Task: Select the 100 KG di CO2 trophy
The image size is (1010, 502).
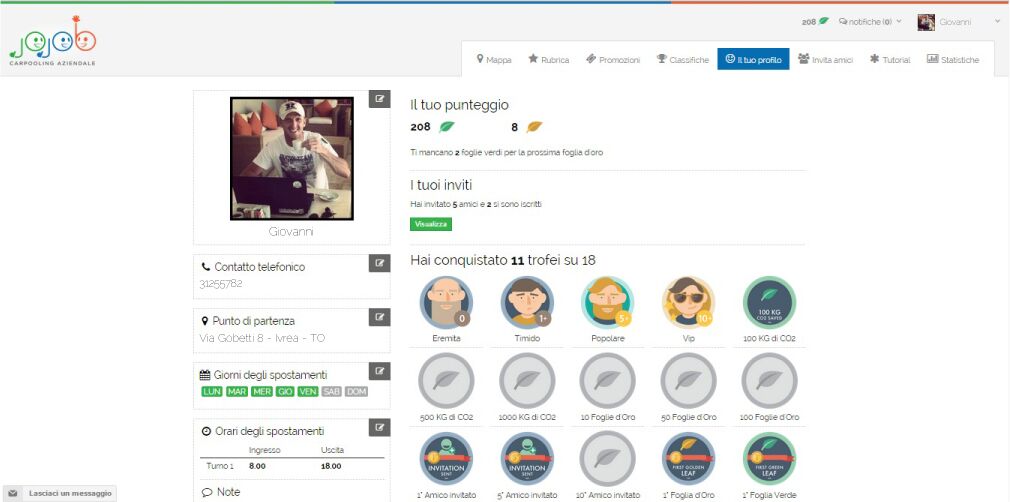Action: click(769, 303)
